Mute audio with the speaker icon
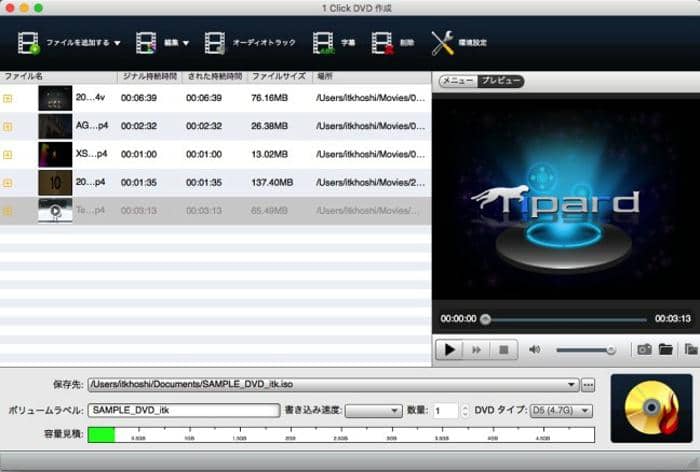The width and height of the screenshot is (700, 472). pyautogui.click(x=534, y=350)
